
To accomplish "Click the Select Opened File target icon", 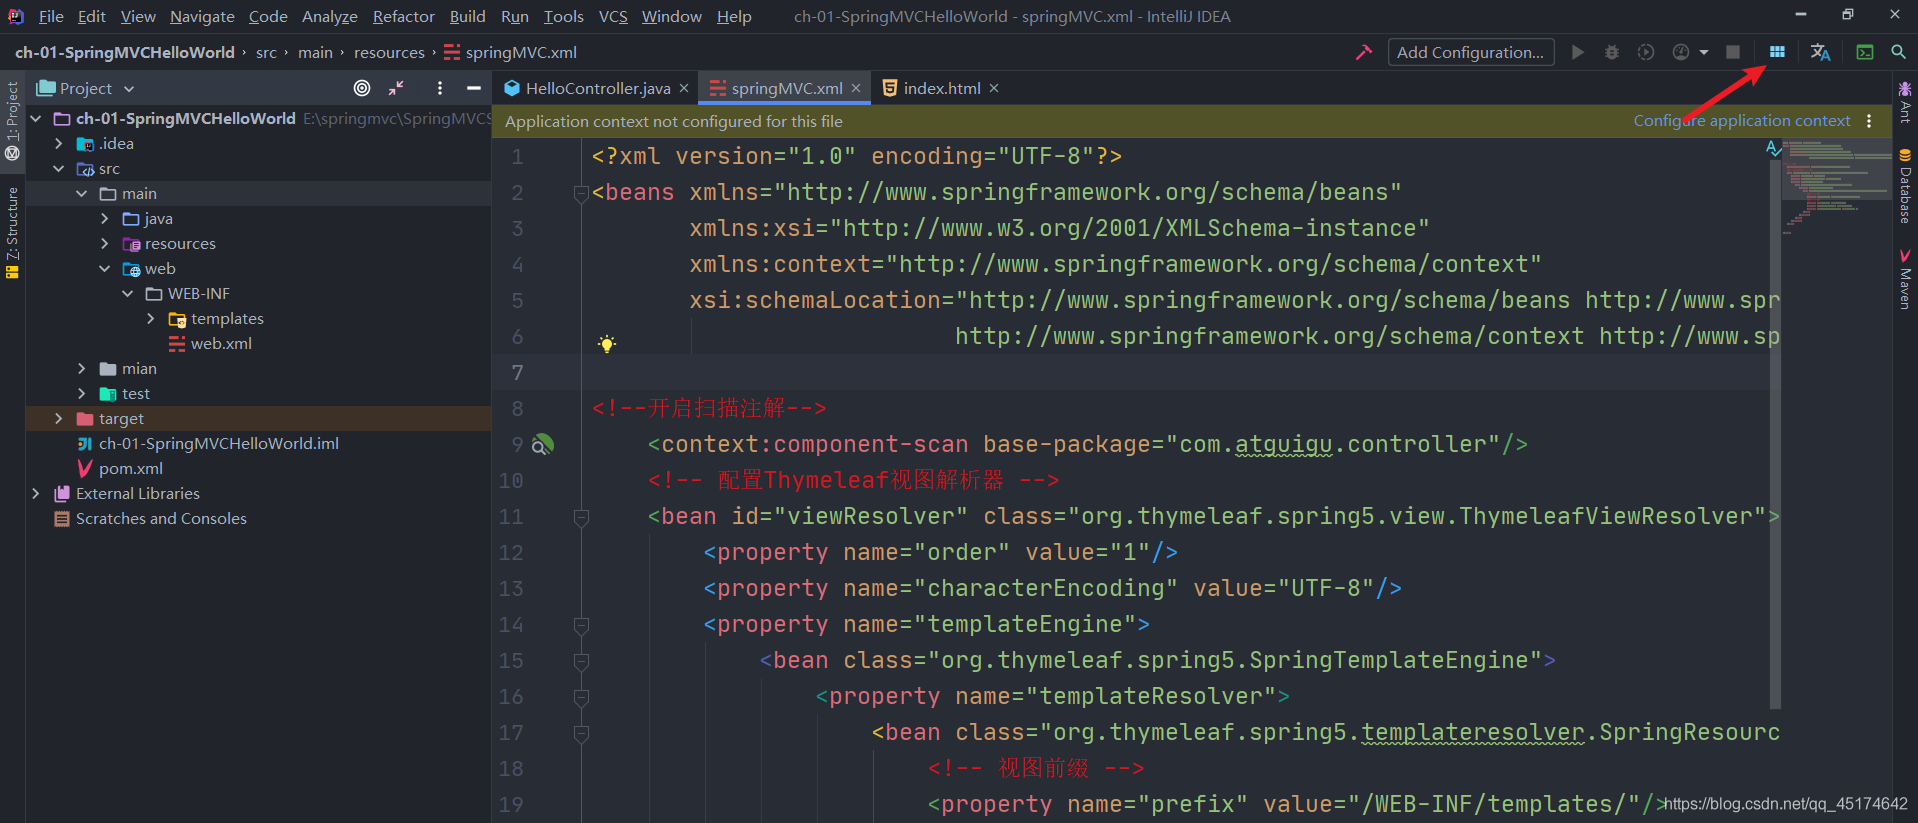I will click(x=362, y=88).
